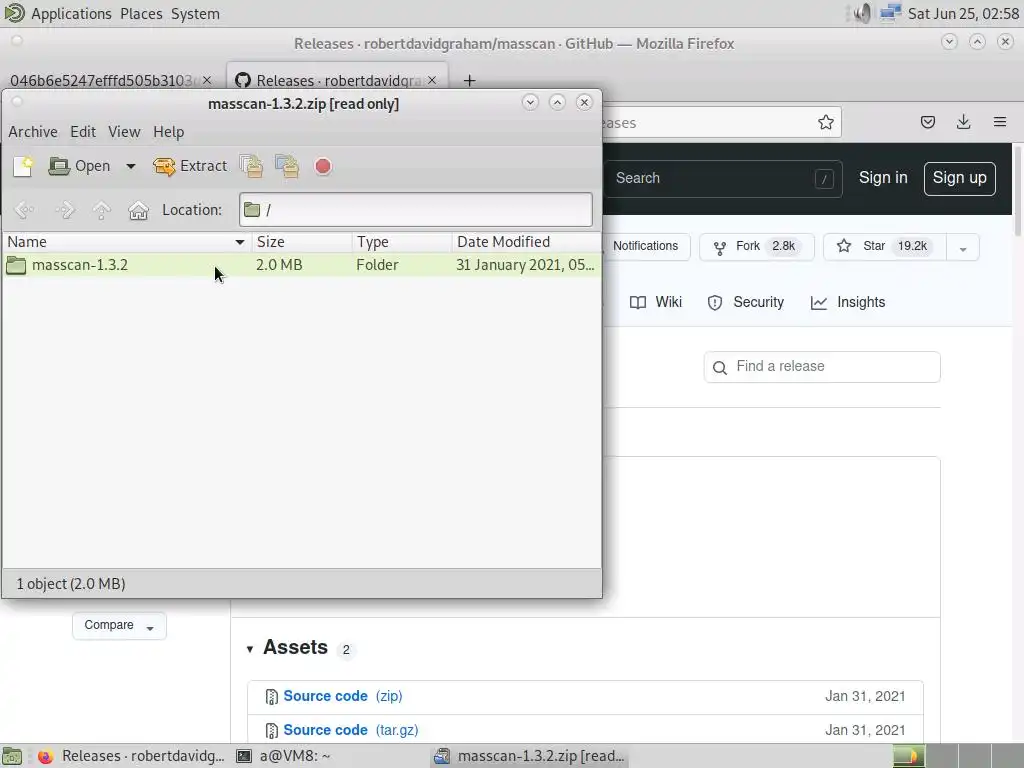Click the Find a release field

tap(822, 366)
